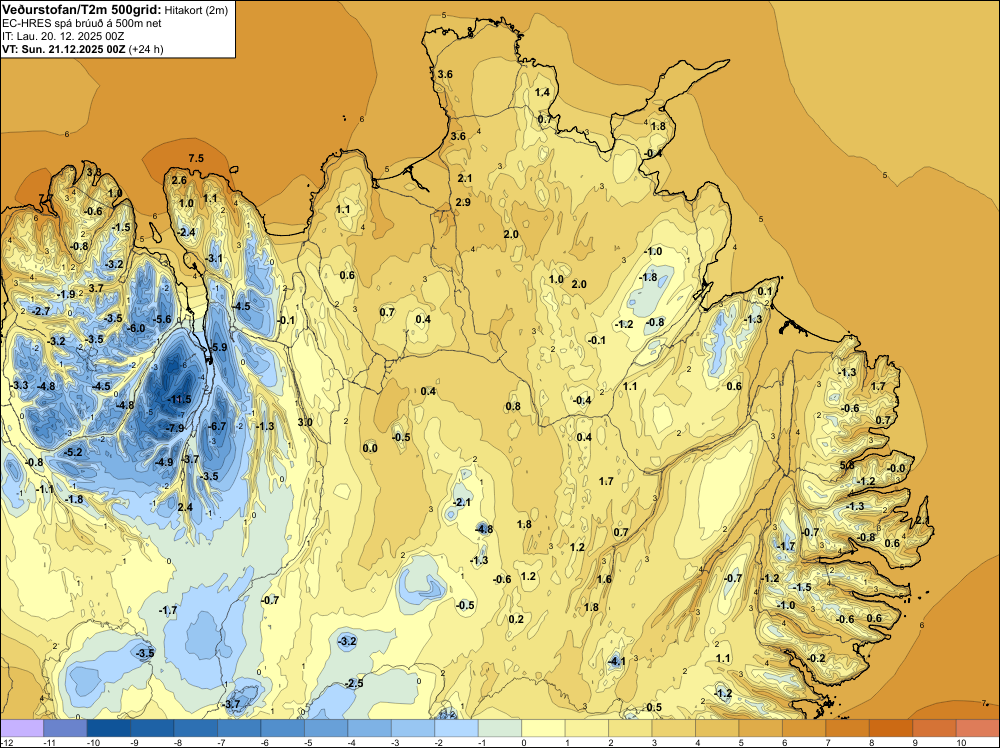Click the coldest value -11.5 on the map
The image size is (1000, 748).
(179, 399)
